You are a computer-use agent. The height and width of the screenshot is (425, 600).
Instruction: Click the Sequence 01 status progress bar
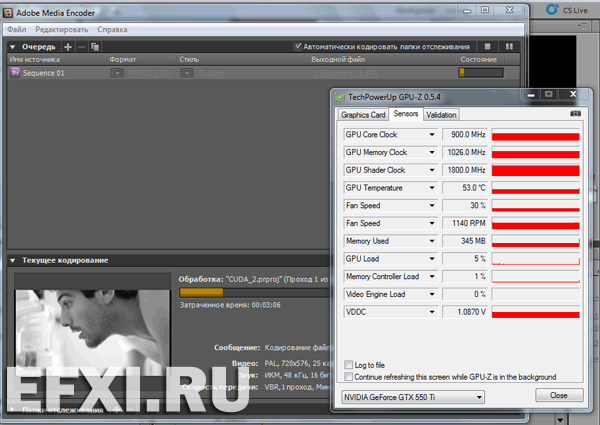481,73
